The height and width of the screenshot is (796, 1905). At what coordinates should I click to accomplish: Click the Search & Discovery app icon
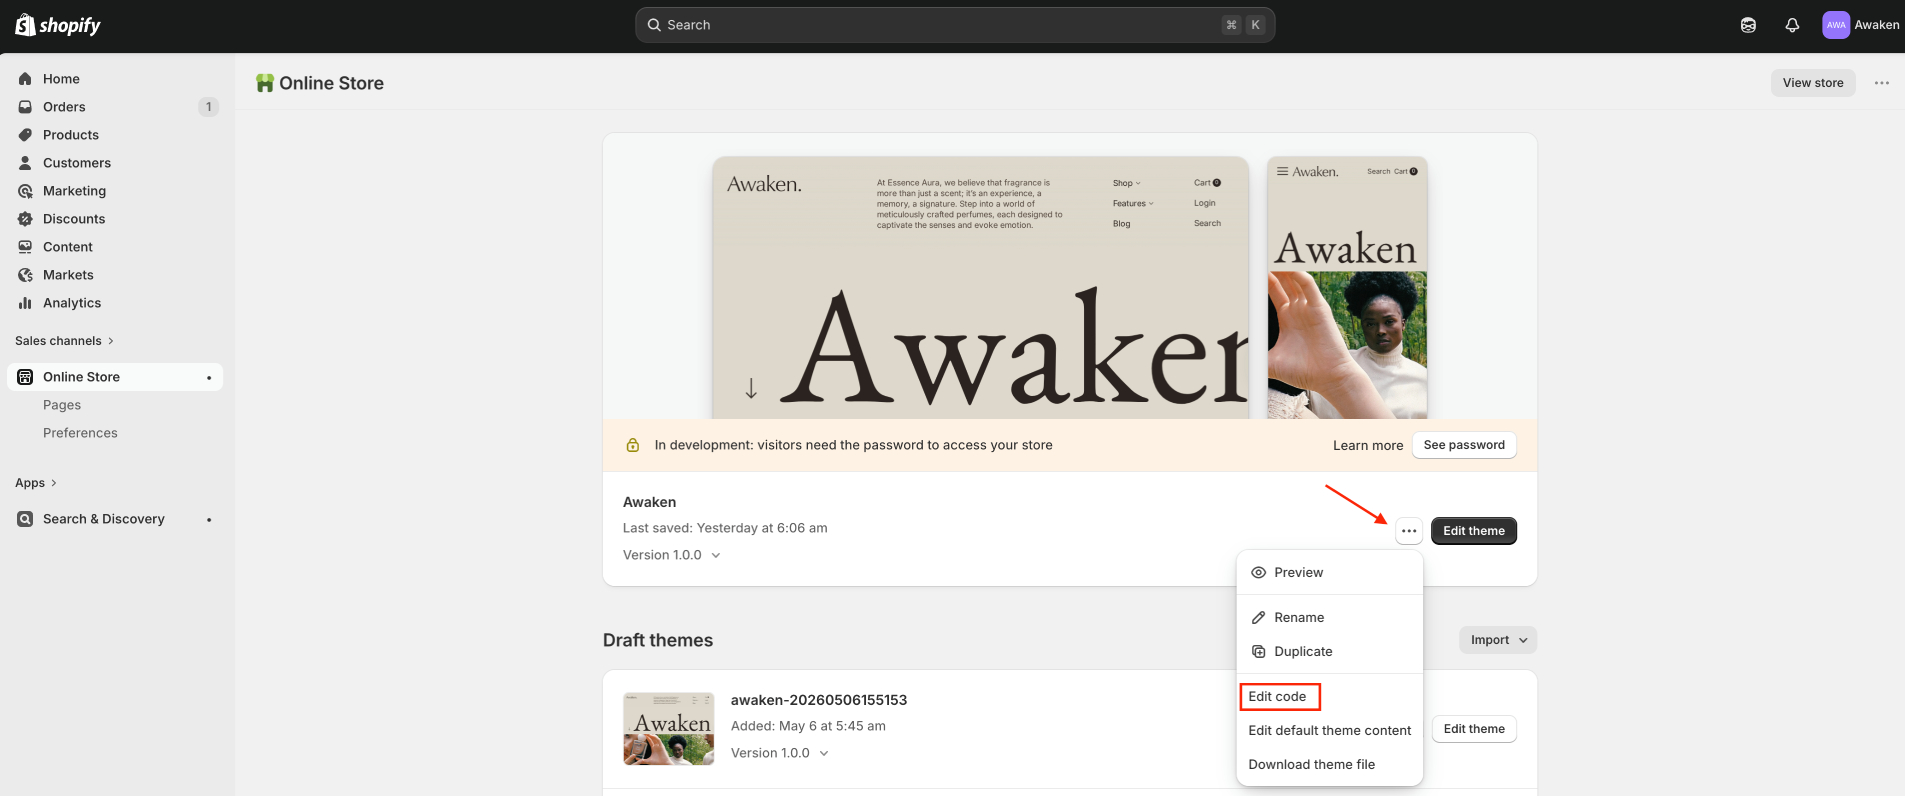point(25,519)
